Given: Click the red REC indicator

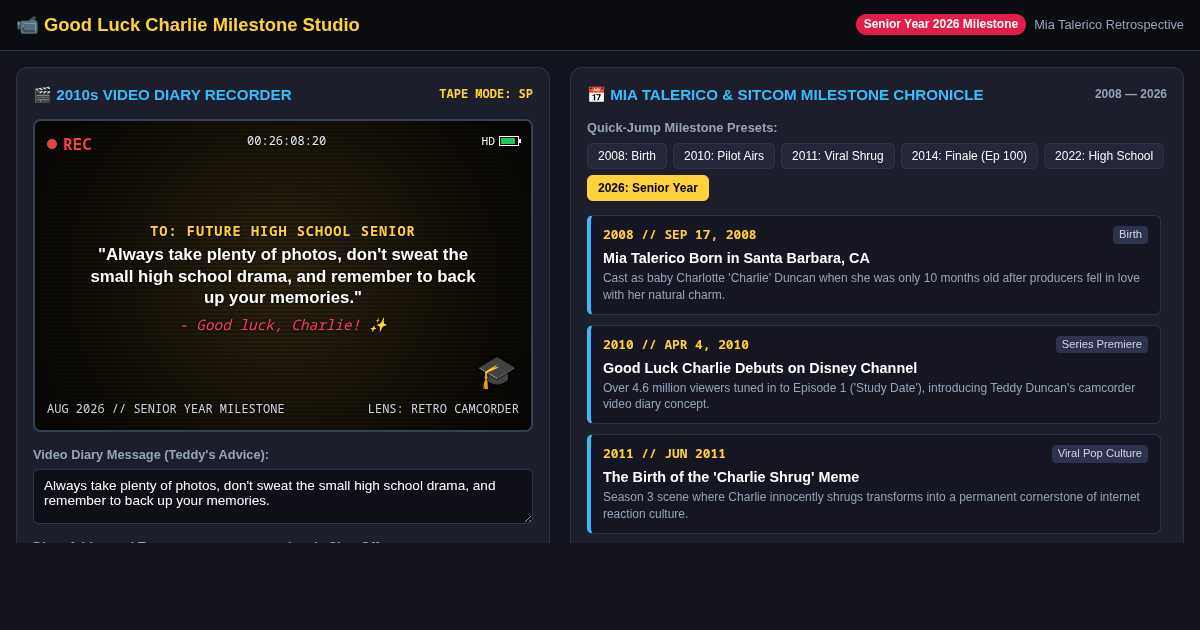Looking at the screenshot, I should coord(69,144).
